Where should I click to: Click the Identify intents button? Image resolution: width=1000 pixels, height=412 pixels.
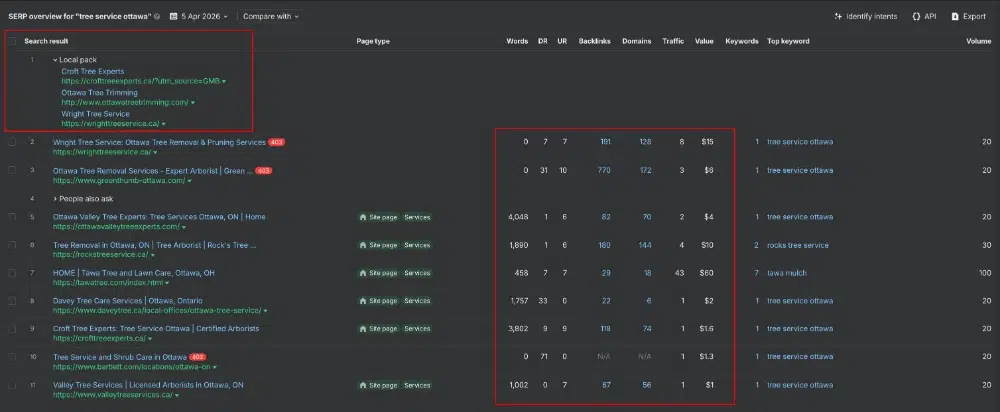[865, 17]
